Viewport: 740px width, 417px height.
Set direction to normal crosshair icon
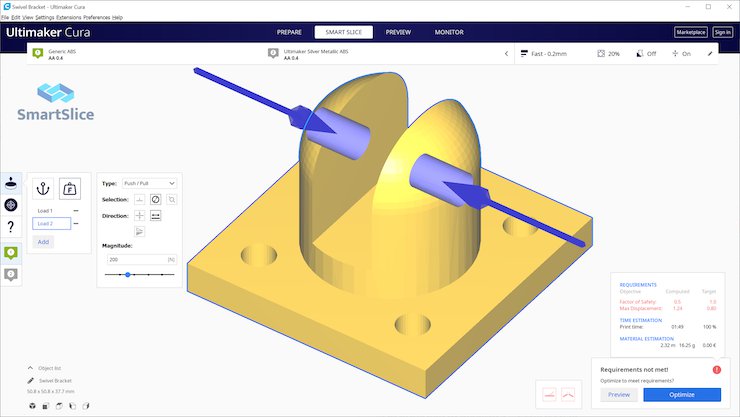[x=140, y=216]
